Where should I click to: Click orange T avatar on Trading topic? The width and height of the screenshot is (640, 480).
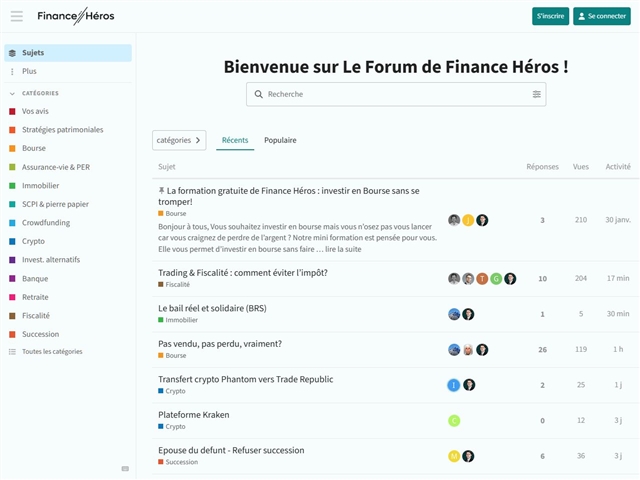(482, 279)
